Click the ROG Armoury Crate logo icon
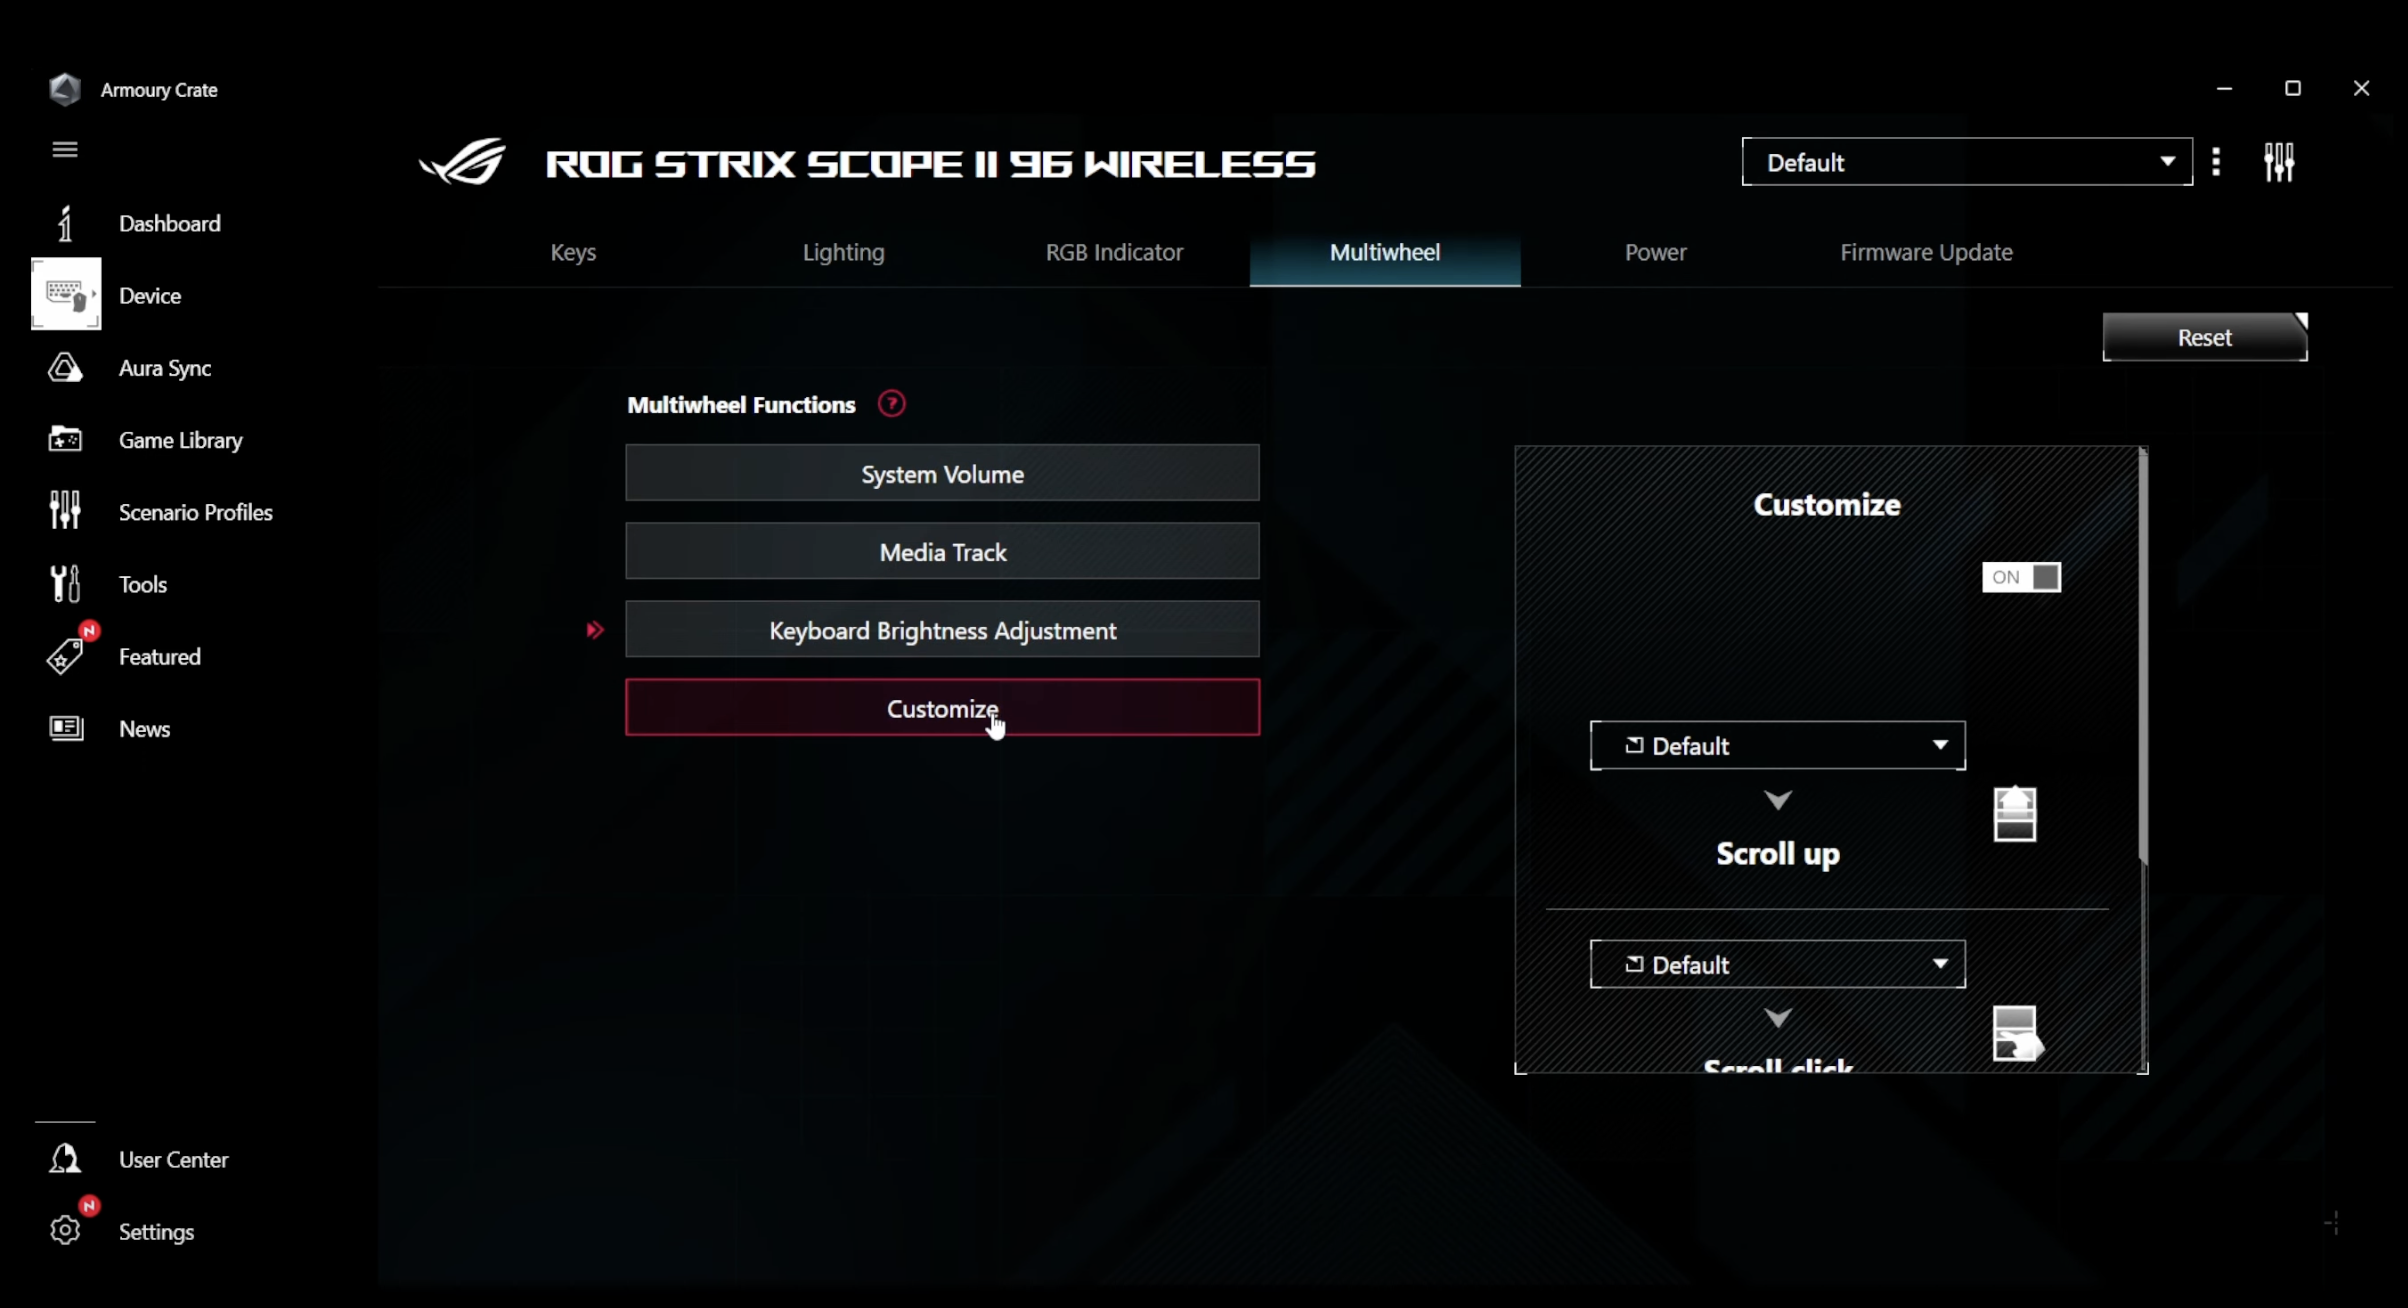Image resolution: width=2408 pixels, height=1308 pixels. click(64, 89)
